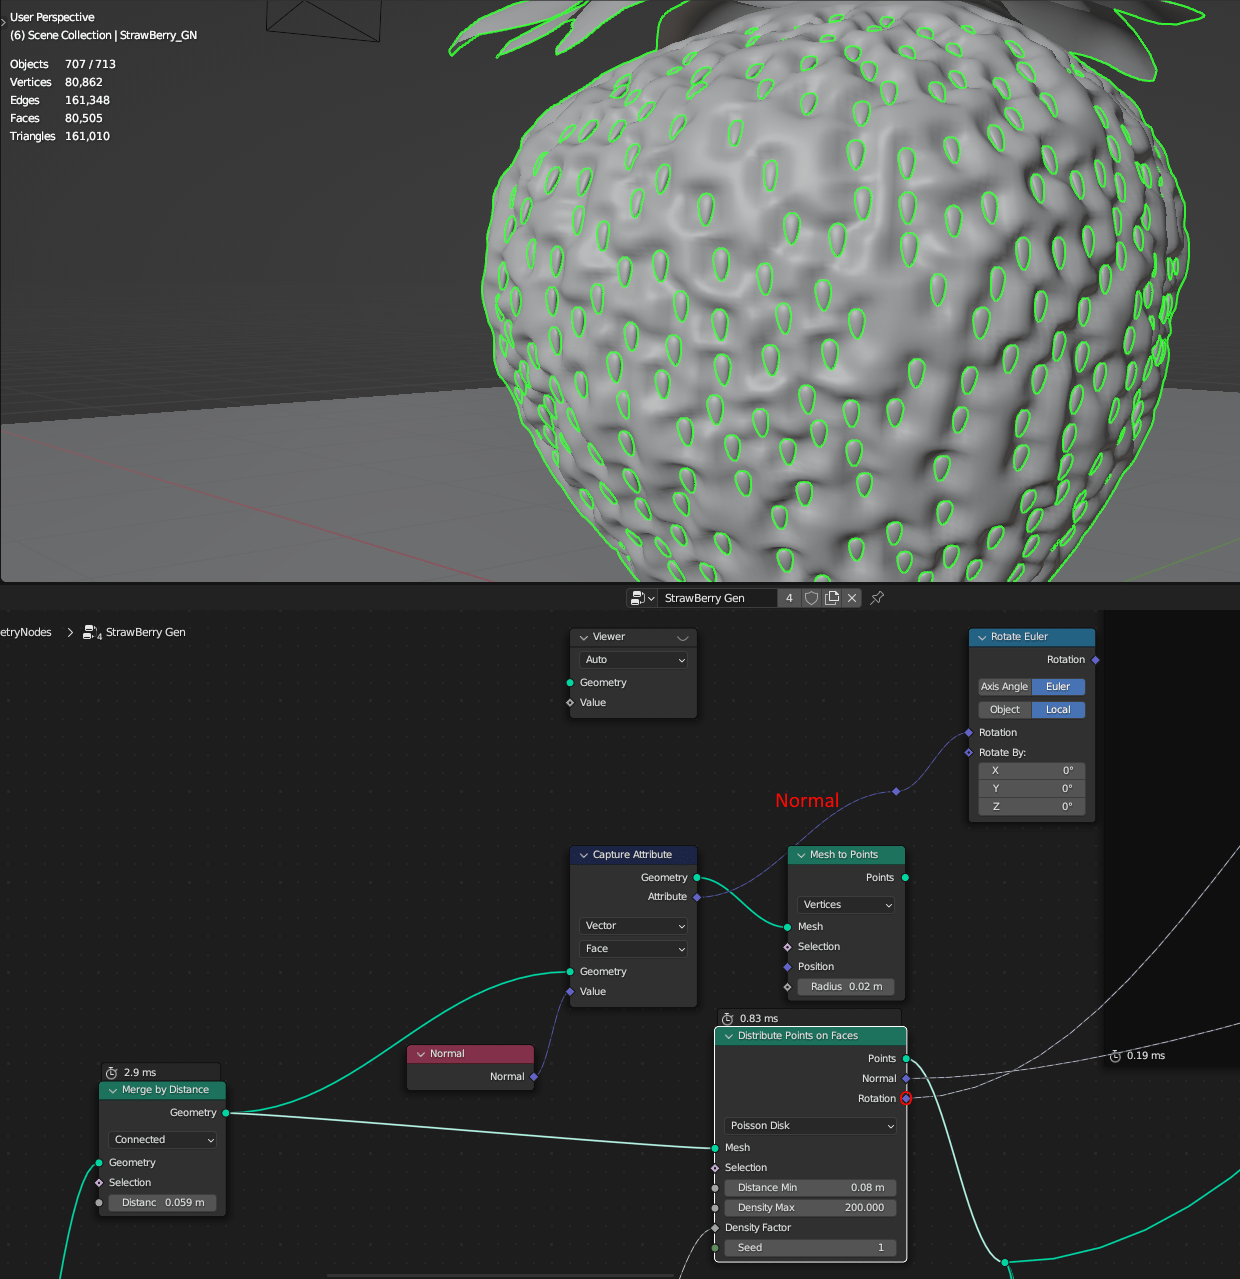1240x1279 pixels.
Task: Click the node group icon in the breadcrumb
Action: pos(90,632)
